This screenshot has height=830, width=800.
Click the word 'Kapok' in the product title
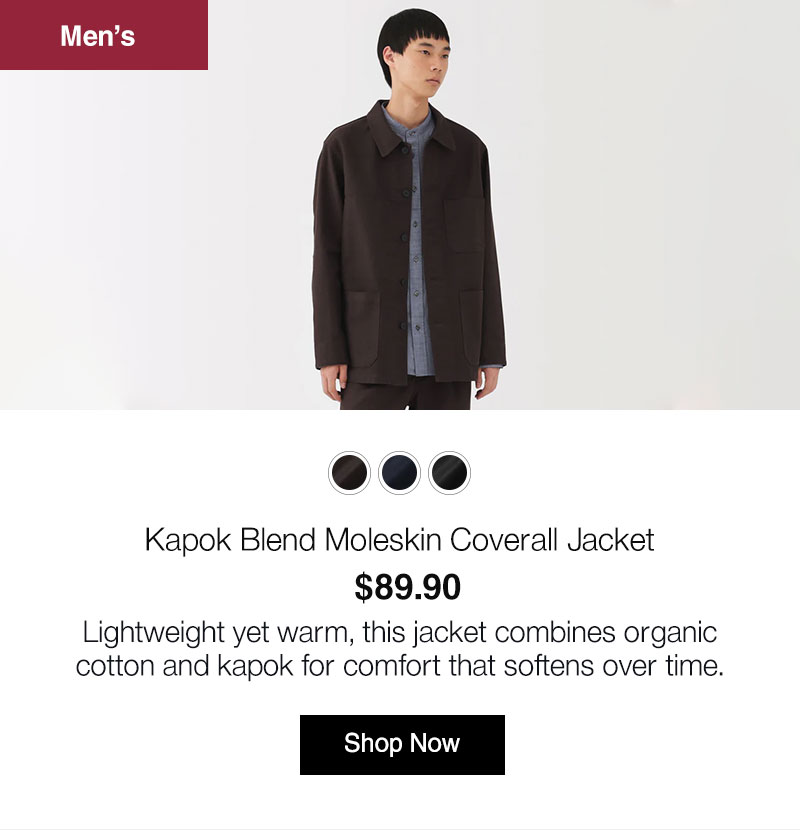tap(188, 542)
